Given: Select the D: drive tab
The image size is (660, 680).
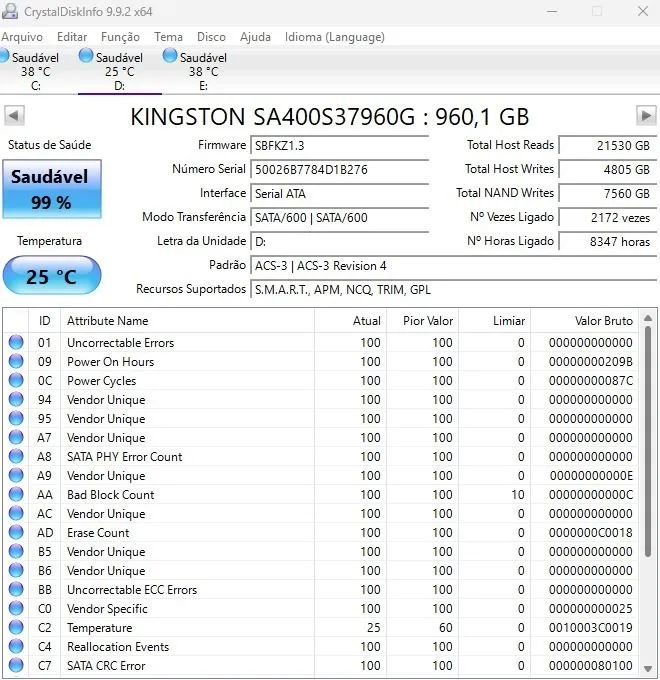Looking at the screenshot, I should [120, 71].
